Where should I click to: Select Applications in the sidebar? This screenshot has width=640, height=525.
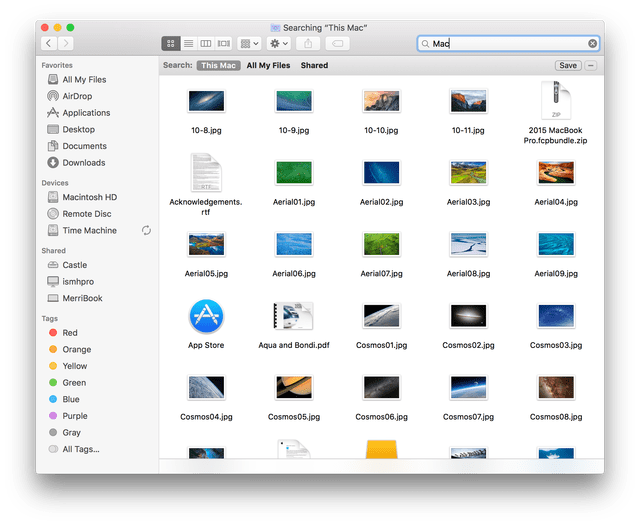point(86,113)
